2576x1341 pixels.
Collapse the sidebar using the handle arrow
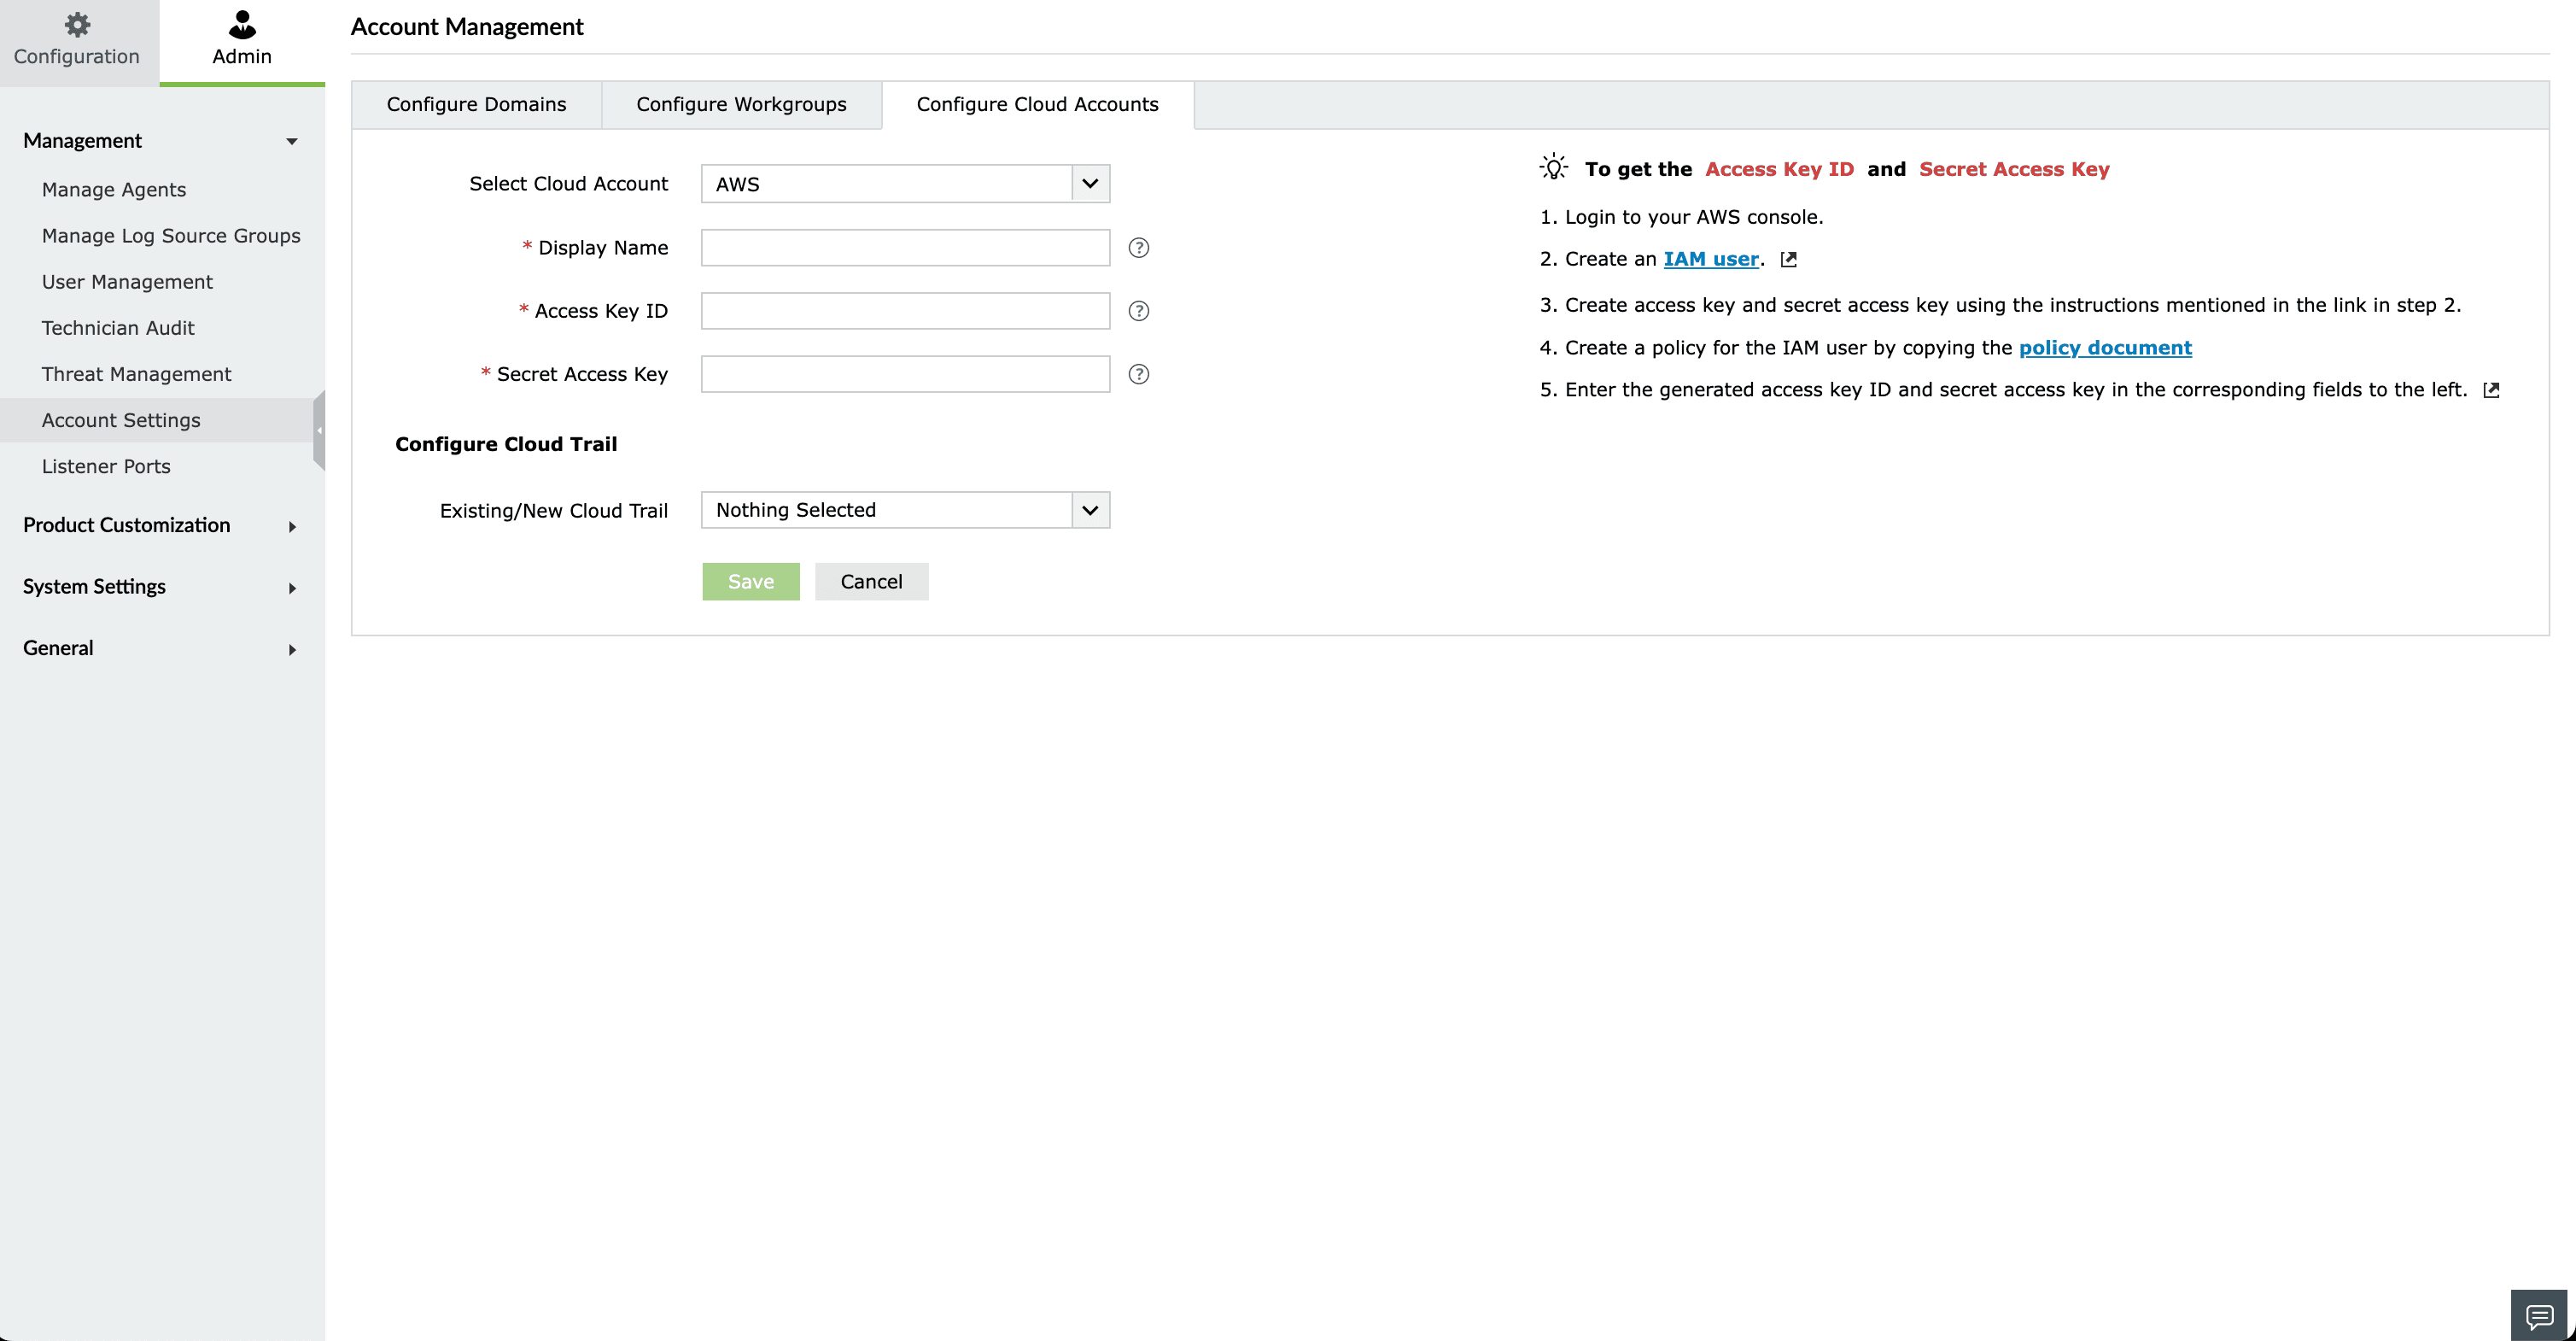tap(319, 430)
